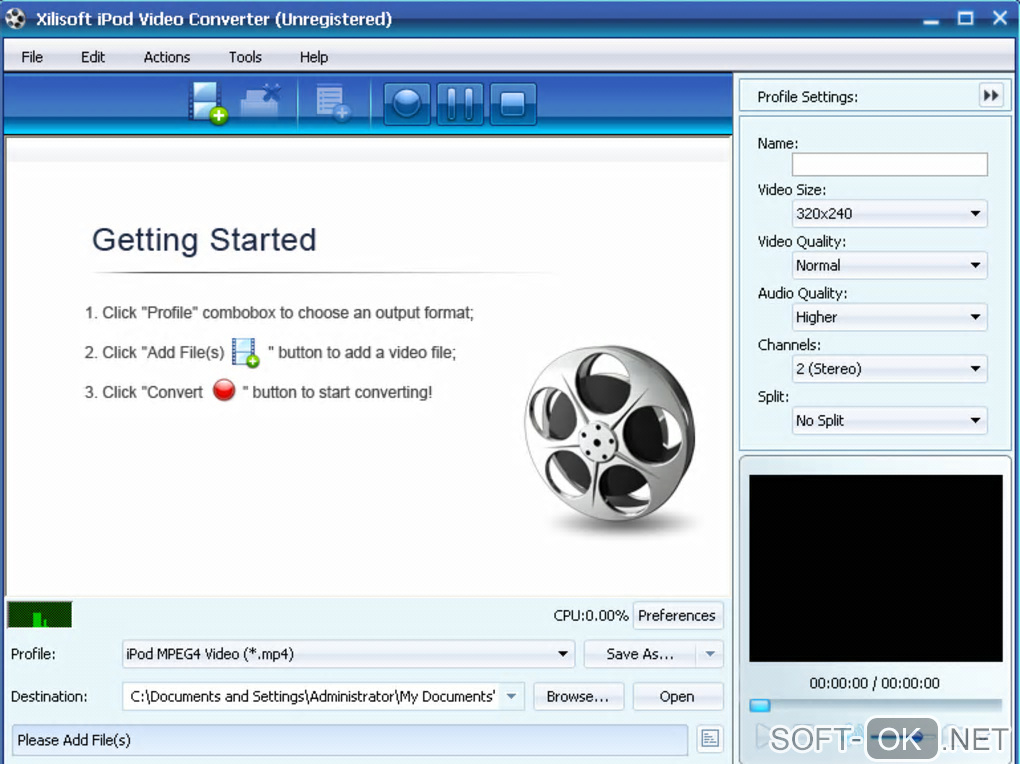Click the red Convert icon in instructions
Viewport: 1020px width, 764px height.
[224, 390]
